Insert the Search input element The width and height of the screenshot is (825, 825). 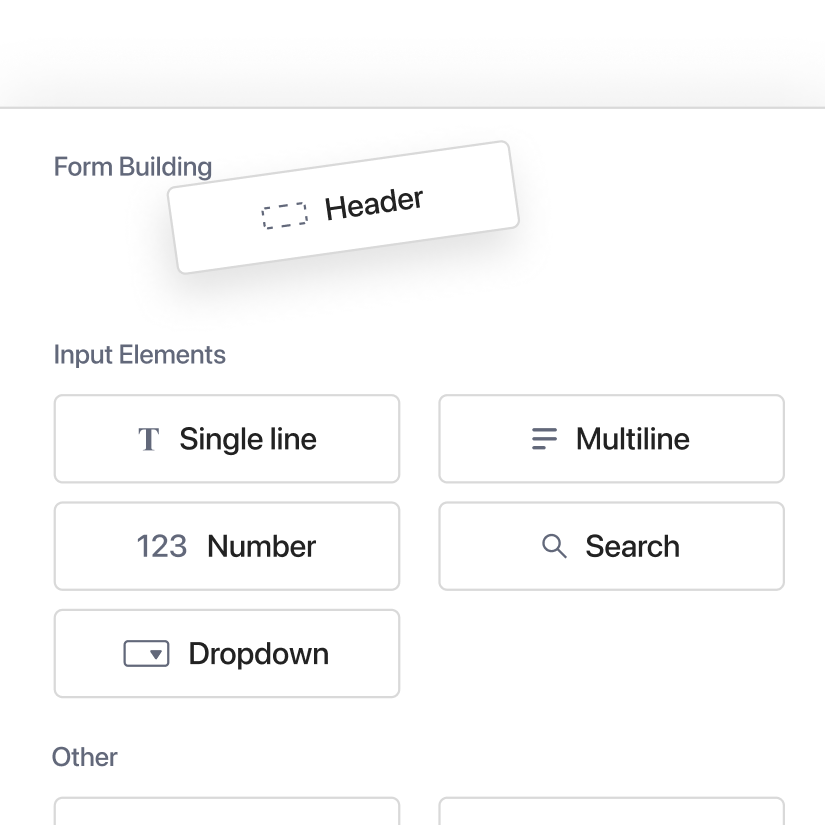point(611,546)
